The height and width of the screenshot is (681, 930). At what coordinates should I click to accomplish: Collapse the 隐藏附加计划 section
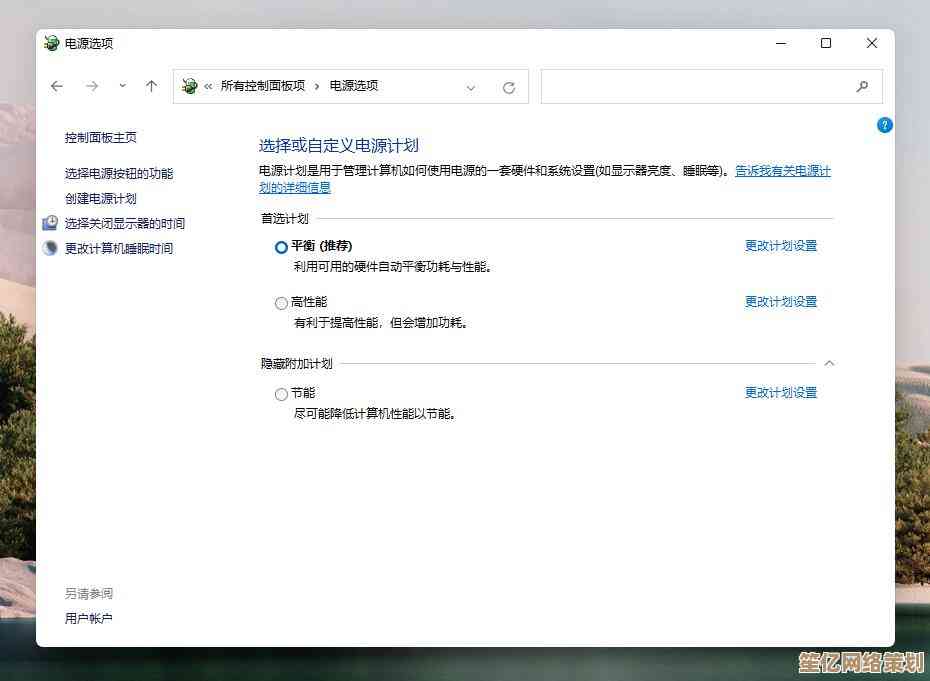[x=828, y=364]
